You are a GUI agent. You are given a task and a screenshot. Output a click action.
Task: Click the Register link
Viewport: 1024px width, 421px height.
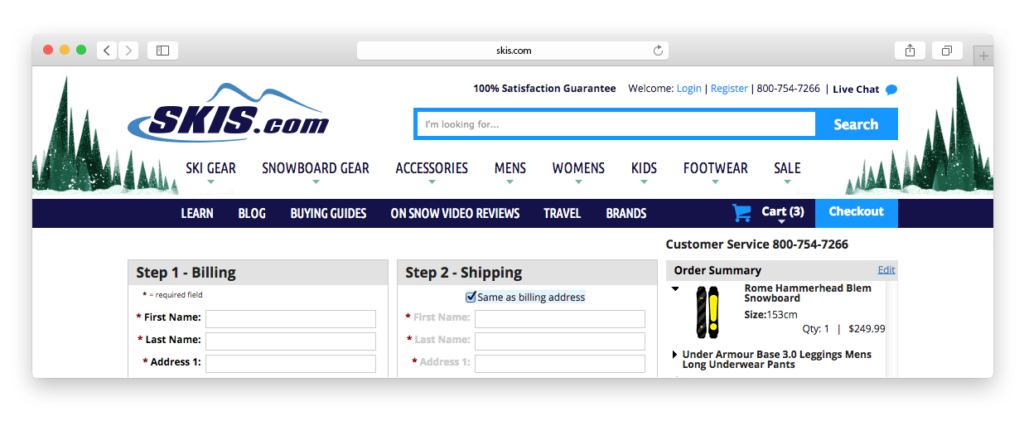729,88
